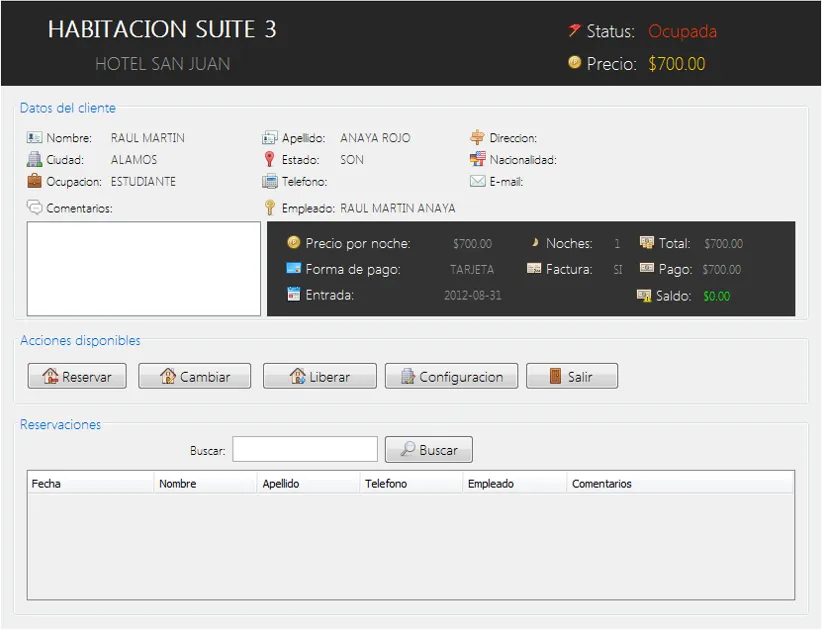Click the Salir exit button
Image resolution: width=822 pixels, height=630 pixels.
point(572,376)
